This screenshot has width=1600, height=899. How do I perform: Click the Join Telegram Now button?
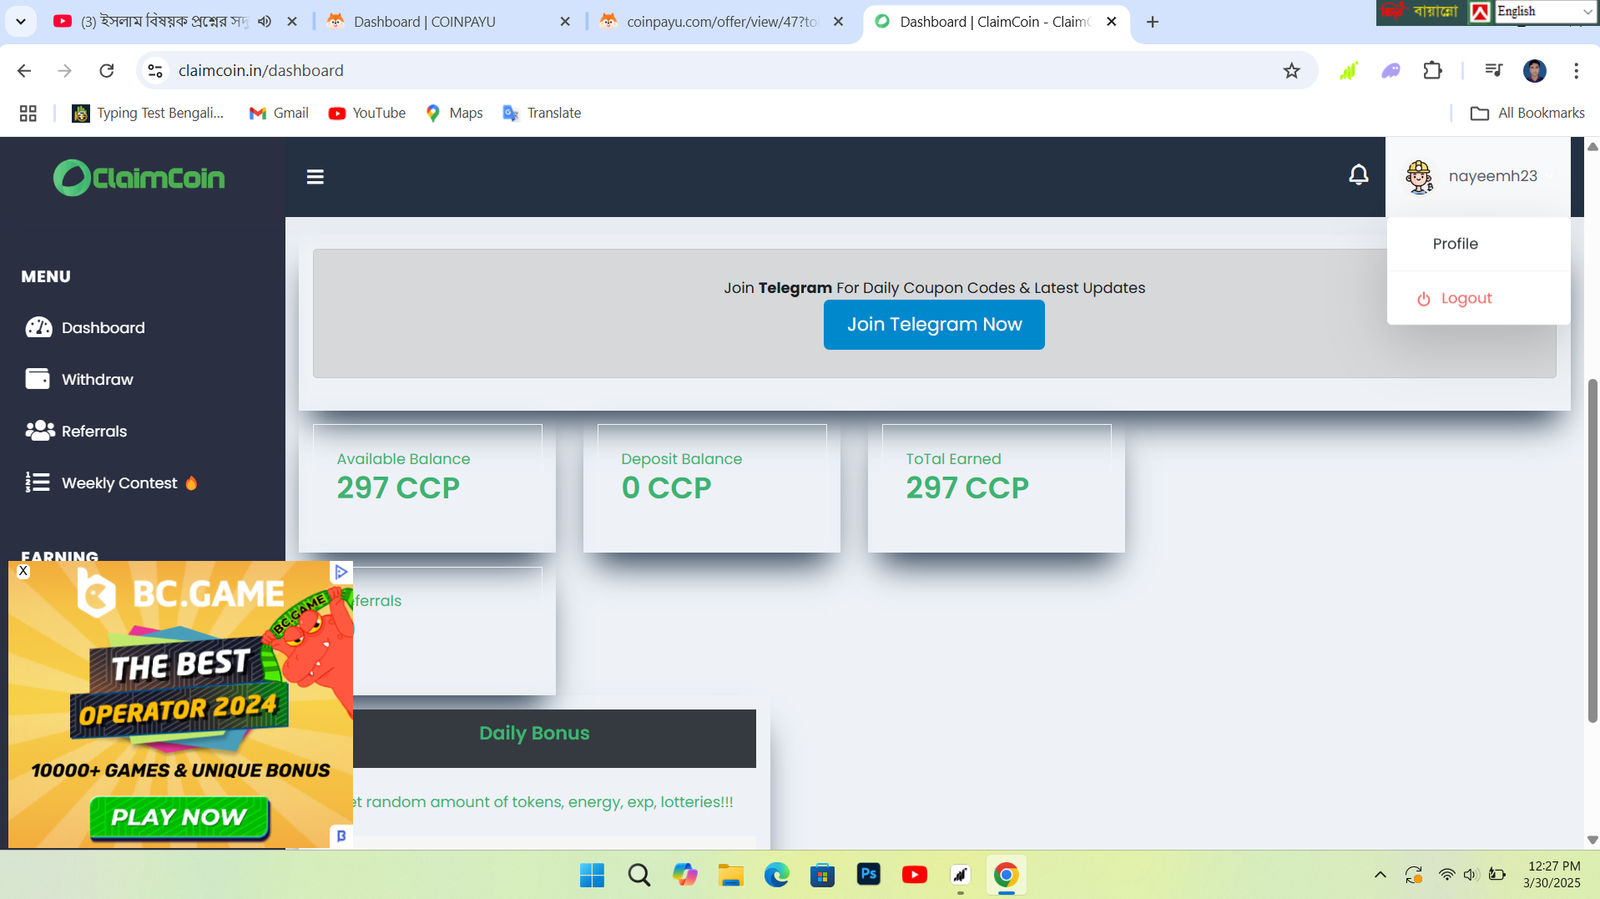934,324
